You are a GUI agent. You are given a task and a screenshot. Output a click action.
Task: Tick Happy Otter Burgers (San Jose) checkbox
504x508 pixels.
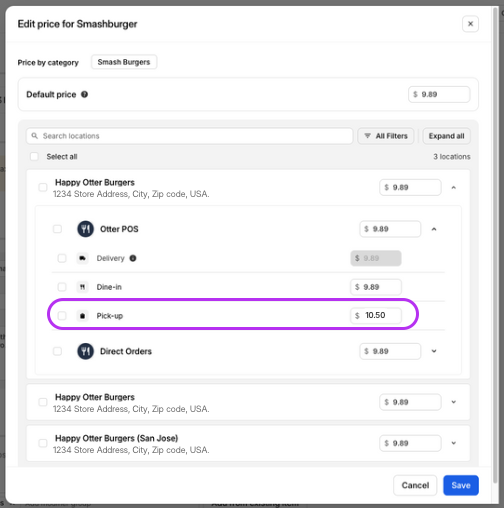point(43,443)
